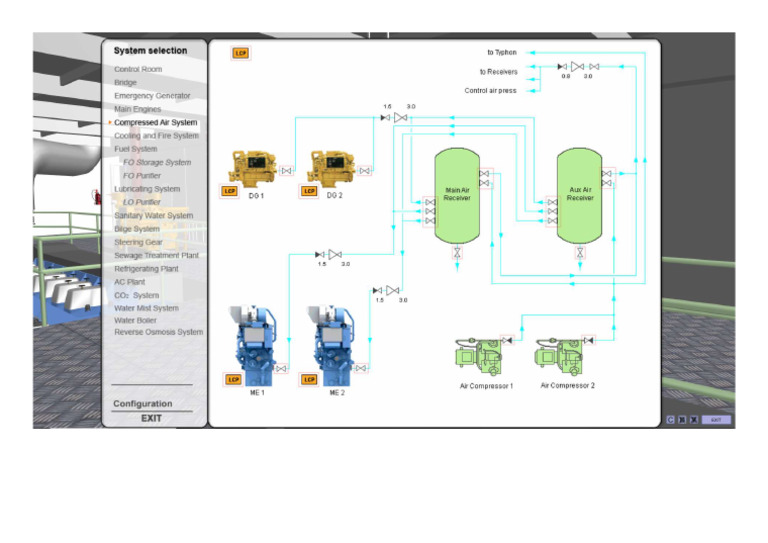Select the DG 1 diesel generator image

tap(253, 168)
